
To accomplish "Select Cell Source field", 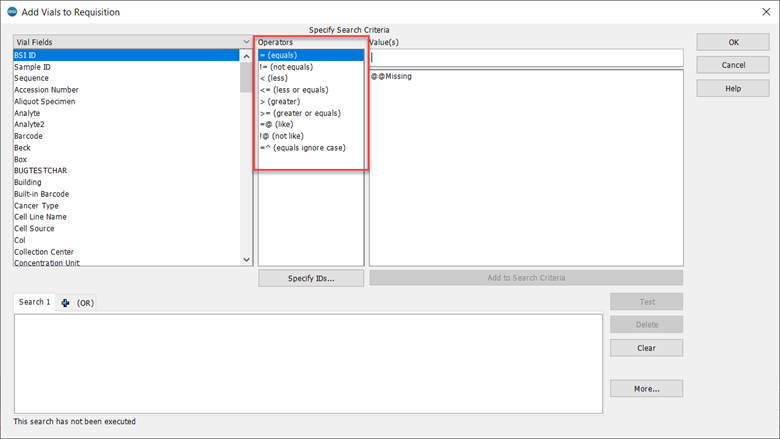I will [x=126, y=228].
